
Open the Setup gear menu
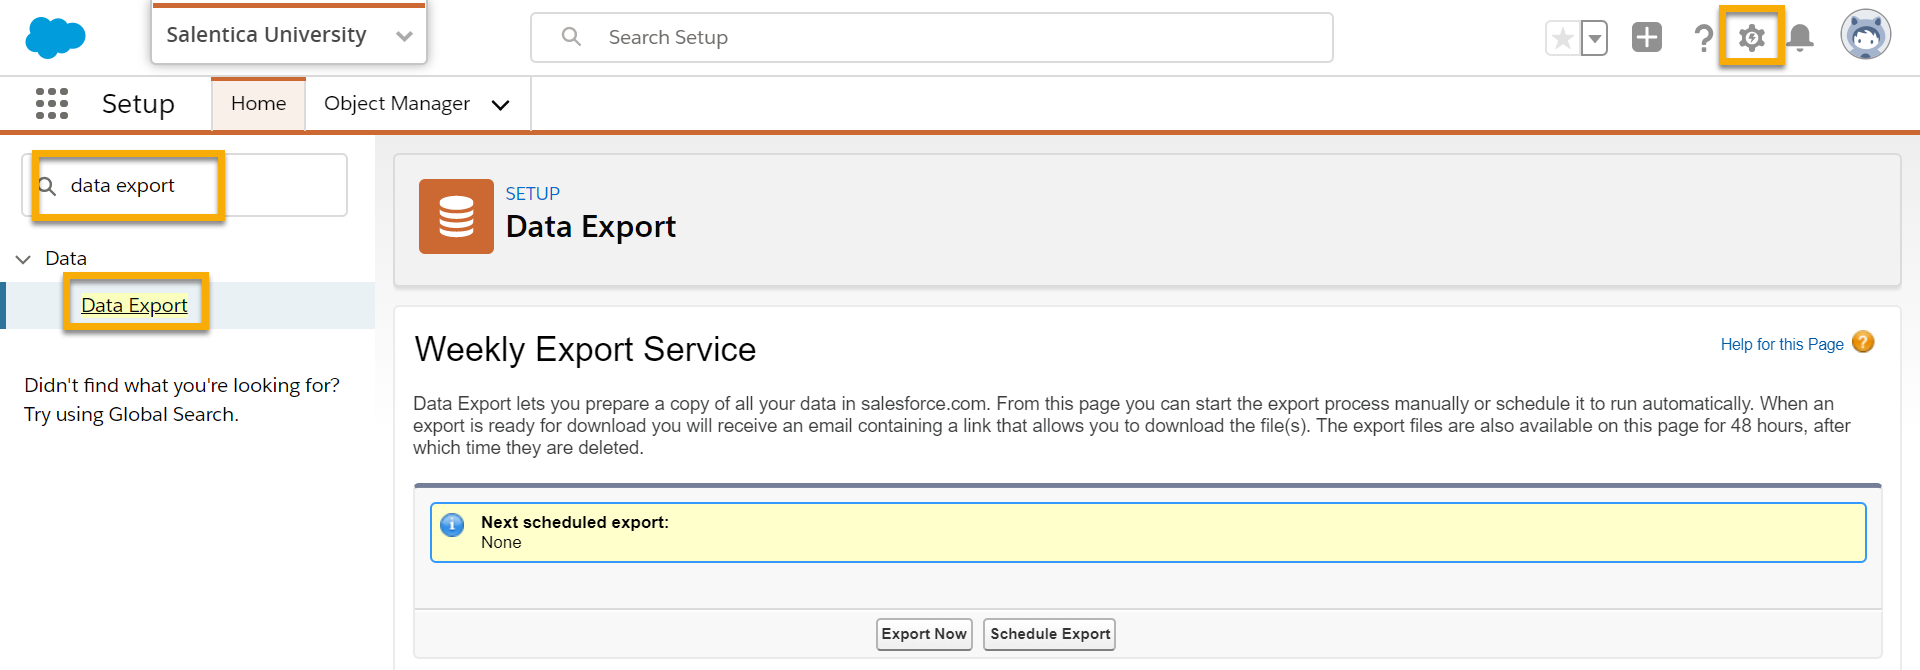(1751, 38)
